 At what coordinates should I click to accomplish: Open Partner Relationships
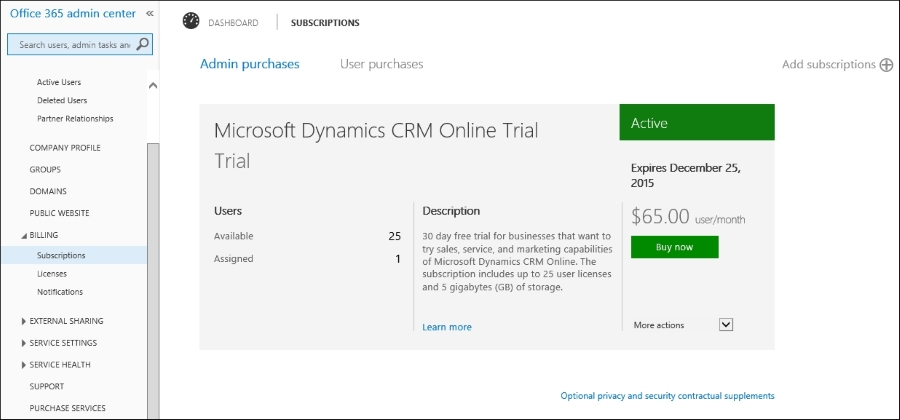(x=75, y=119)
